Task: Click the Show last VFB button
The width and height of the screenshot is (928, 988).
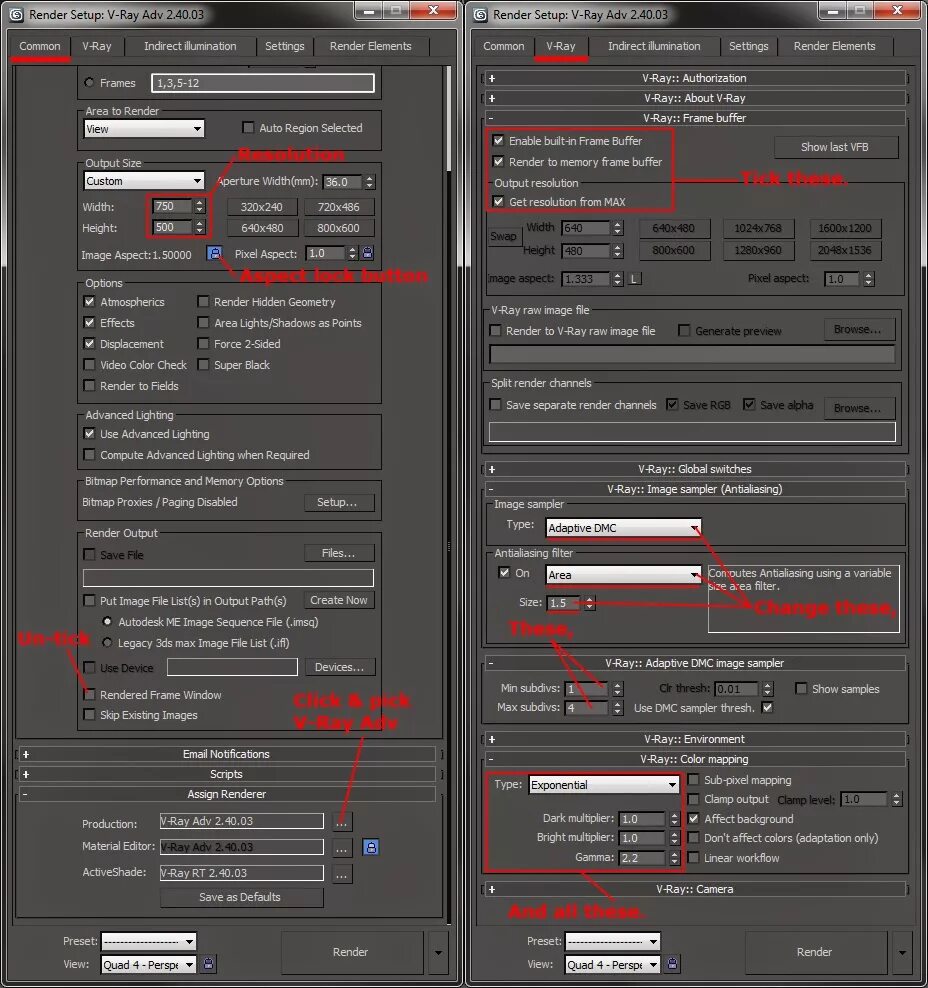Action: pyautogui.click(x=835, y=147)
